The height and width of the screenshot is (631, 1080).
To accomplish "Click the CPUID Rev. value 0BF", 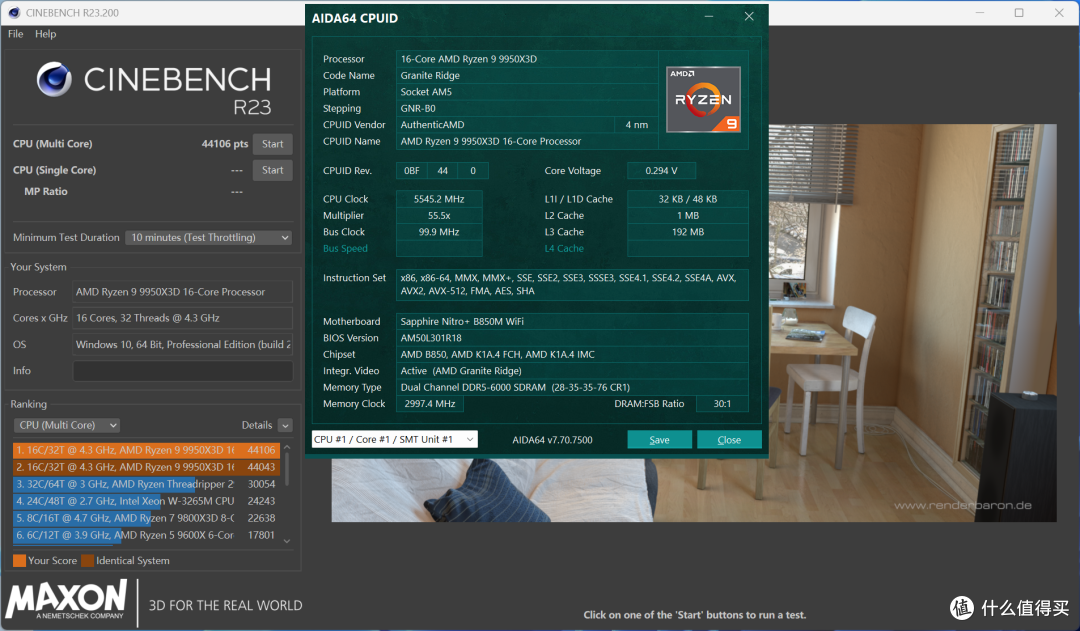I will (x=411, y=171).
